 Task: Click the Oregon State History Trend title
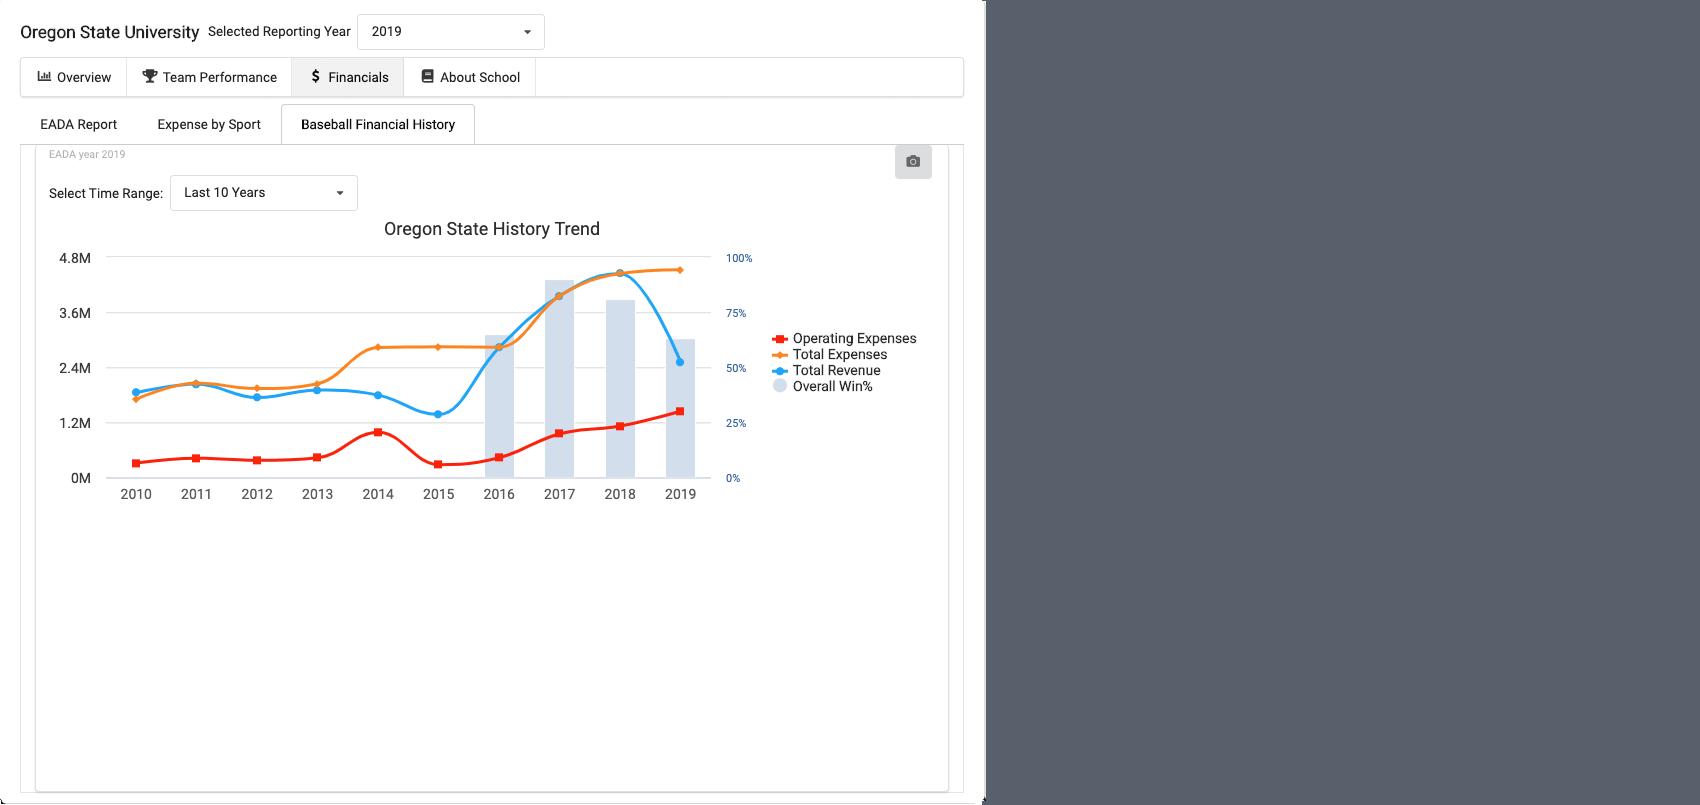[492, 229]
